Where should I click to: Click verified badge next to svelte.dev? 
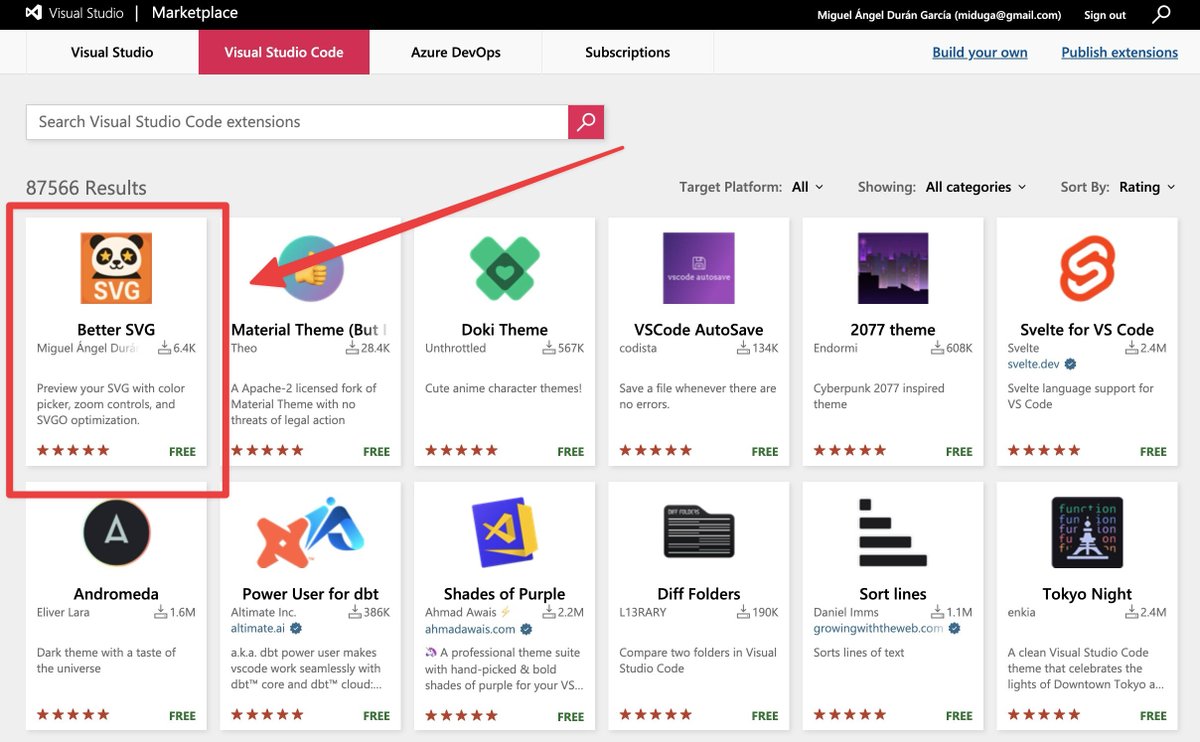pos(1070,364)
